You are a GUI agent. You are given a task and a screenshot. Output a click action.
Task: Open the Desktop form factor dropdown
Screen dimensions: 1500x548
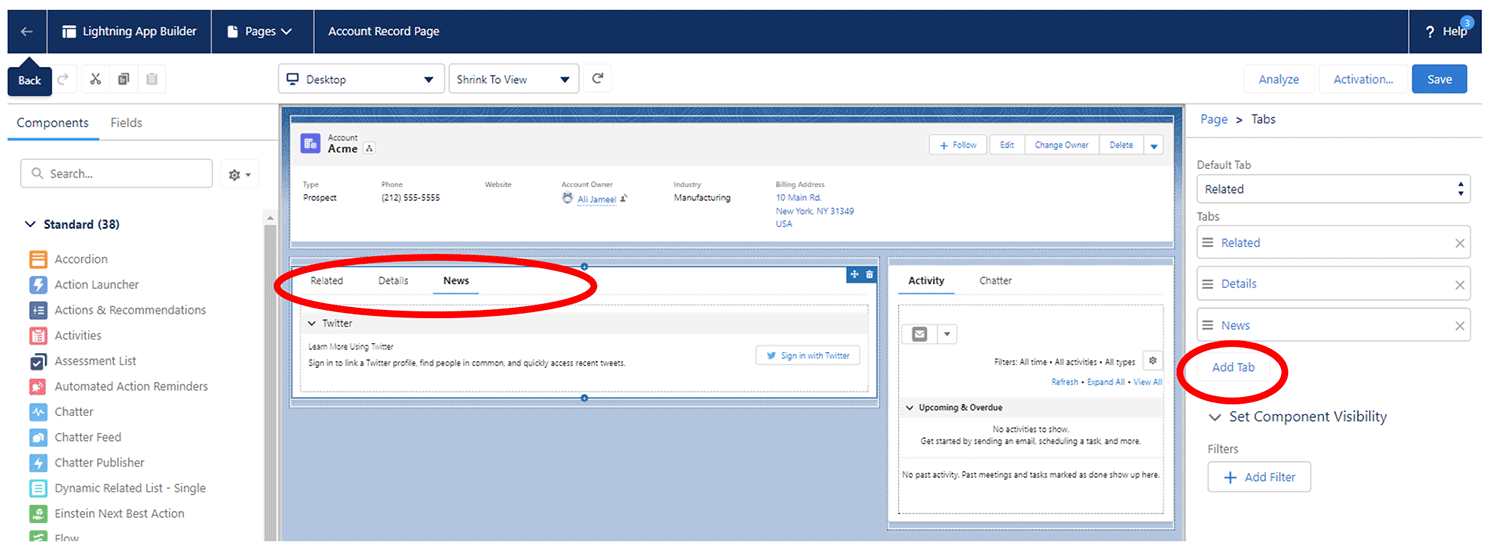pos(360,79)
